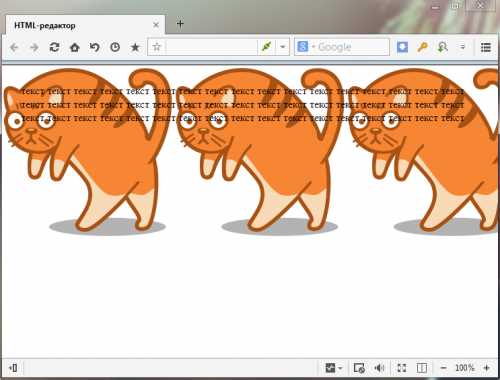Open the main hamburger menu
Image resolution: width=500 pixels, height=380 pixels.
pyautogui.click(x=486, y=47)
